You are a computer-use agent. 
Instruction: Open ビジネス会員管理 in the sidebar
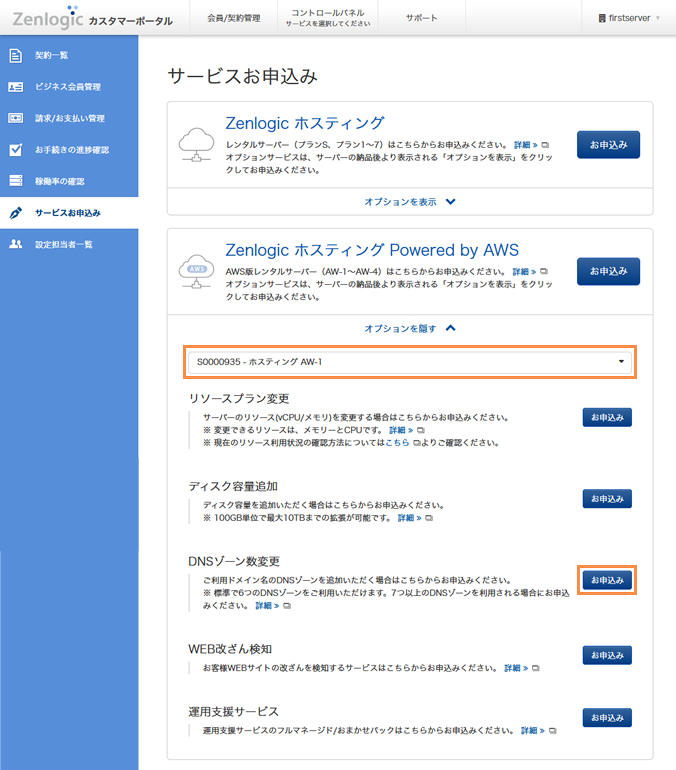click(x=69, y=87)
